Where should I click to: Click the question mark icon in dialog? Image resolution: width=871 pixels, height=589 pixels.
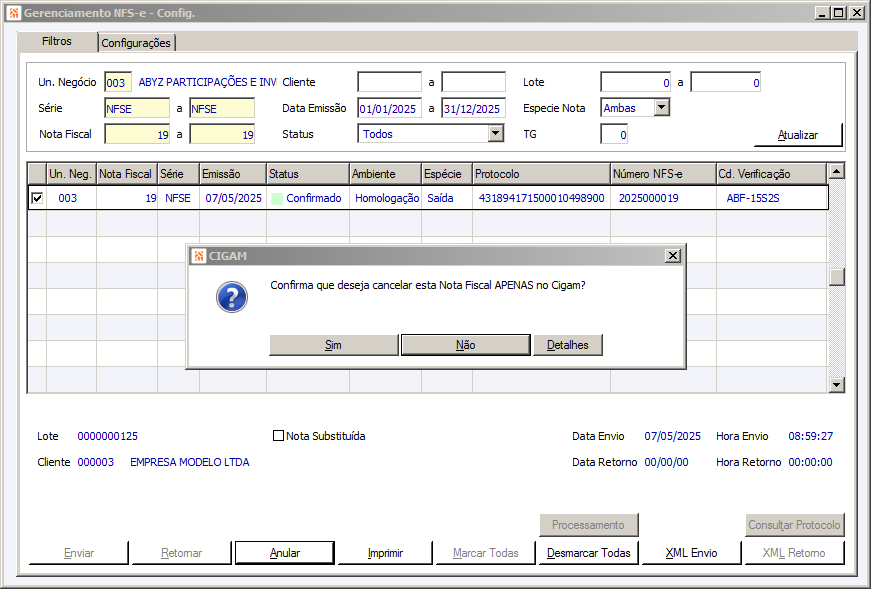click(x=232, y=297)
